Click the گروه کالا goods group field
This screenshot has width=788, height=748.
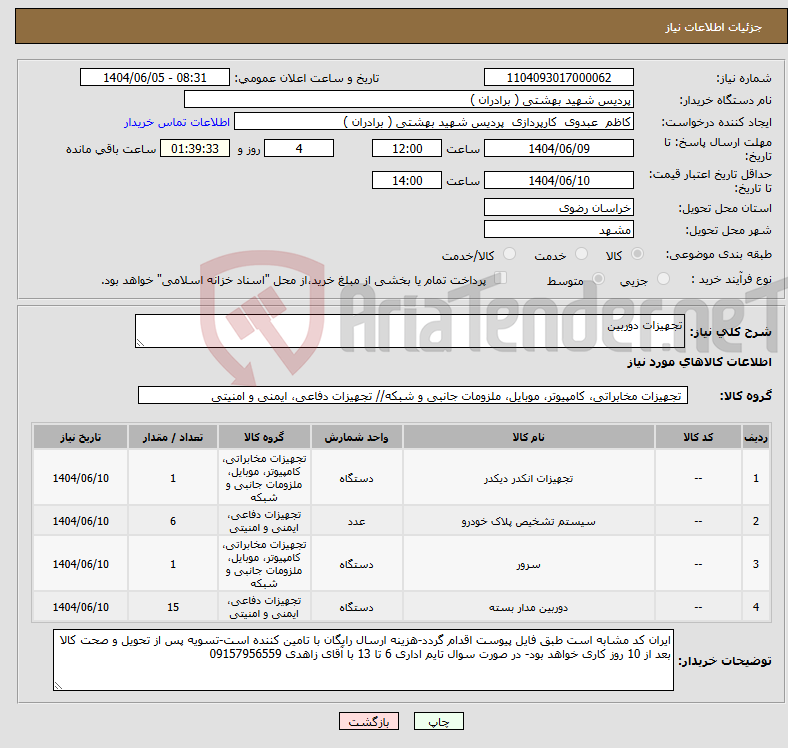pyautogui.click(x=413, y=395)
